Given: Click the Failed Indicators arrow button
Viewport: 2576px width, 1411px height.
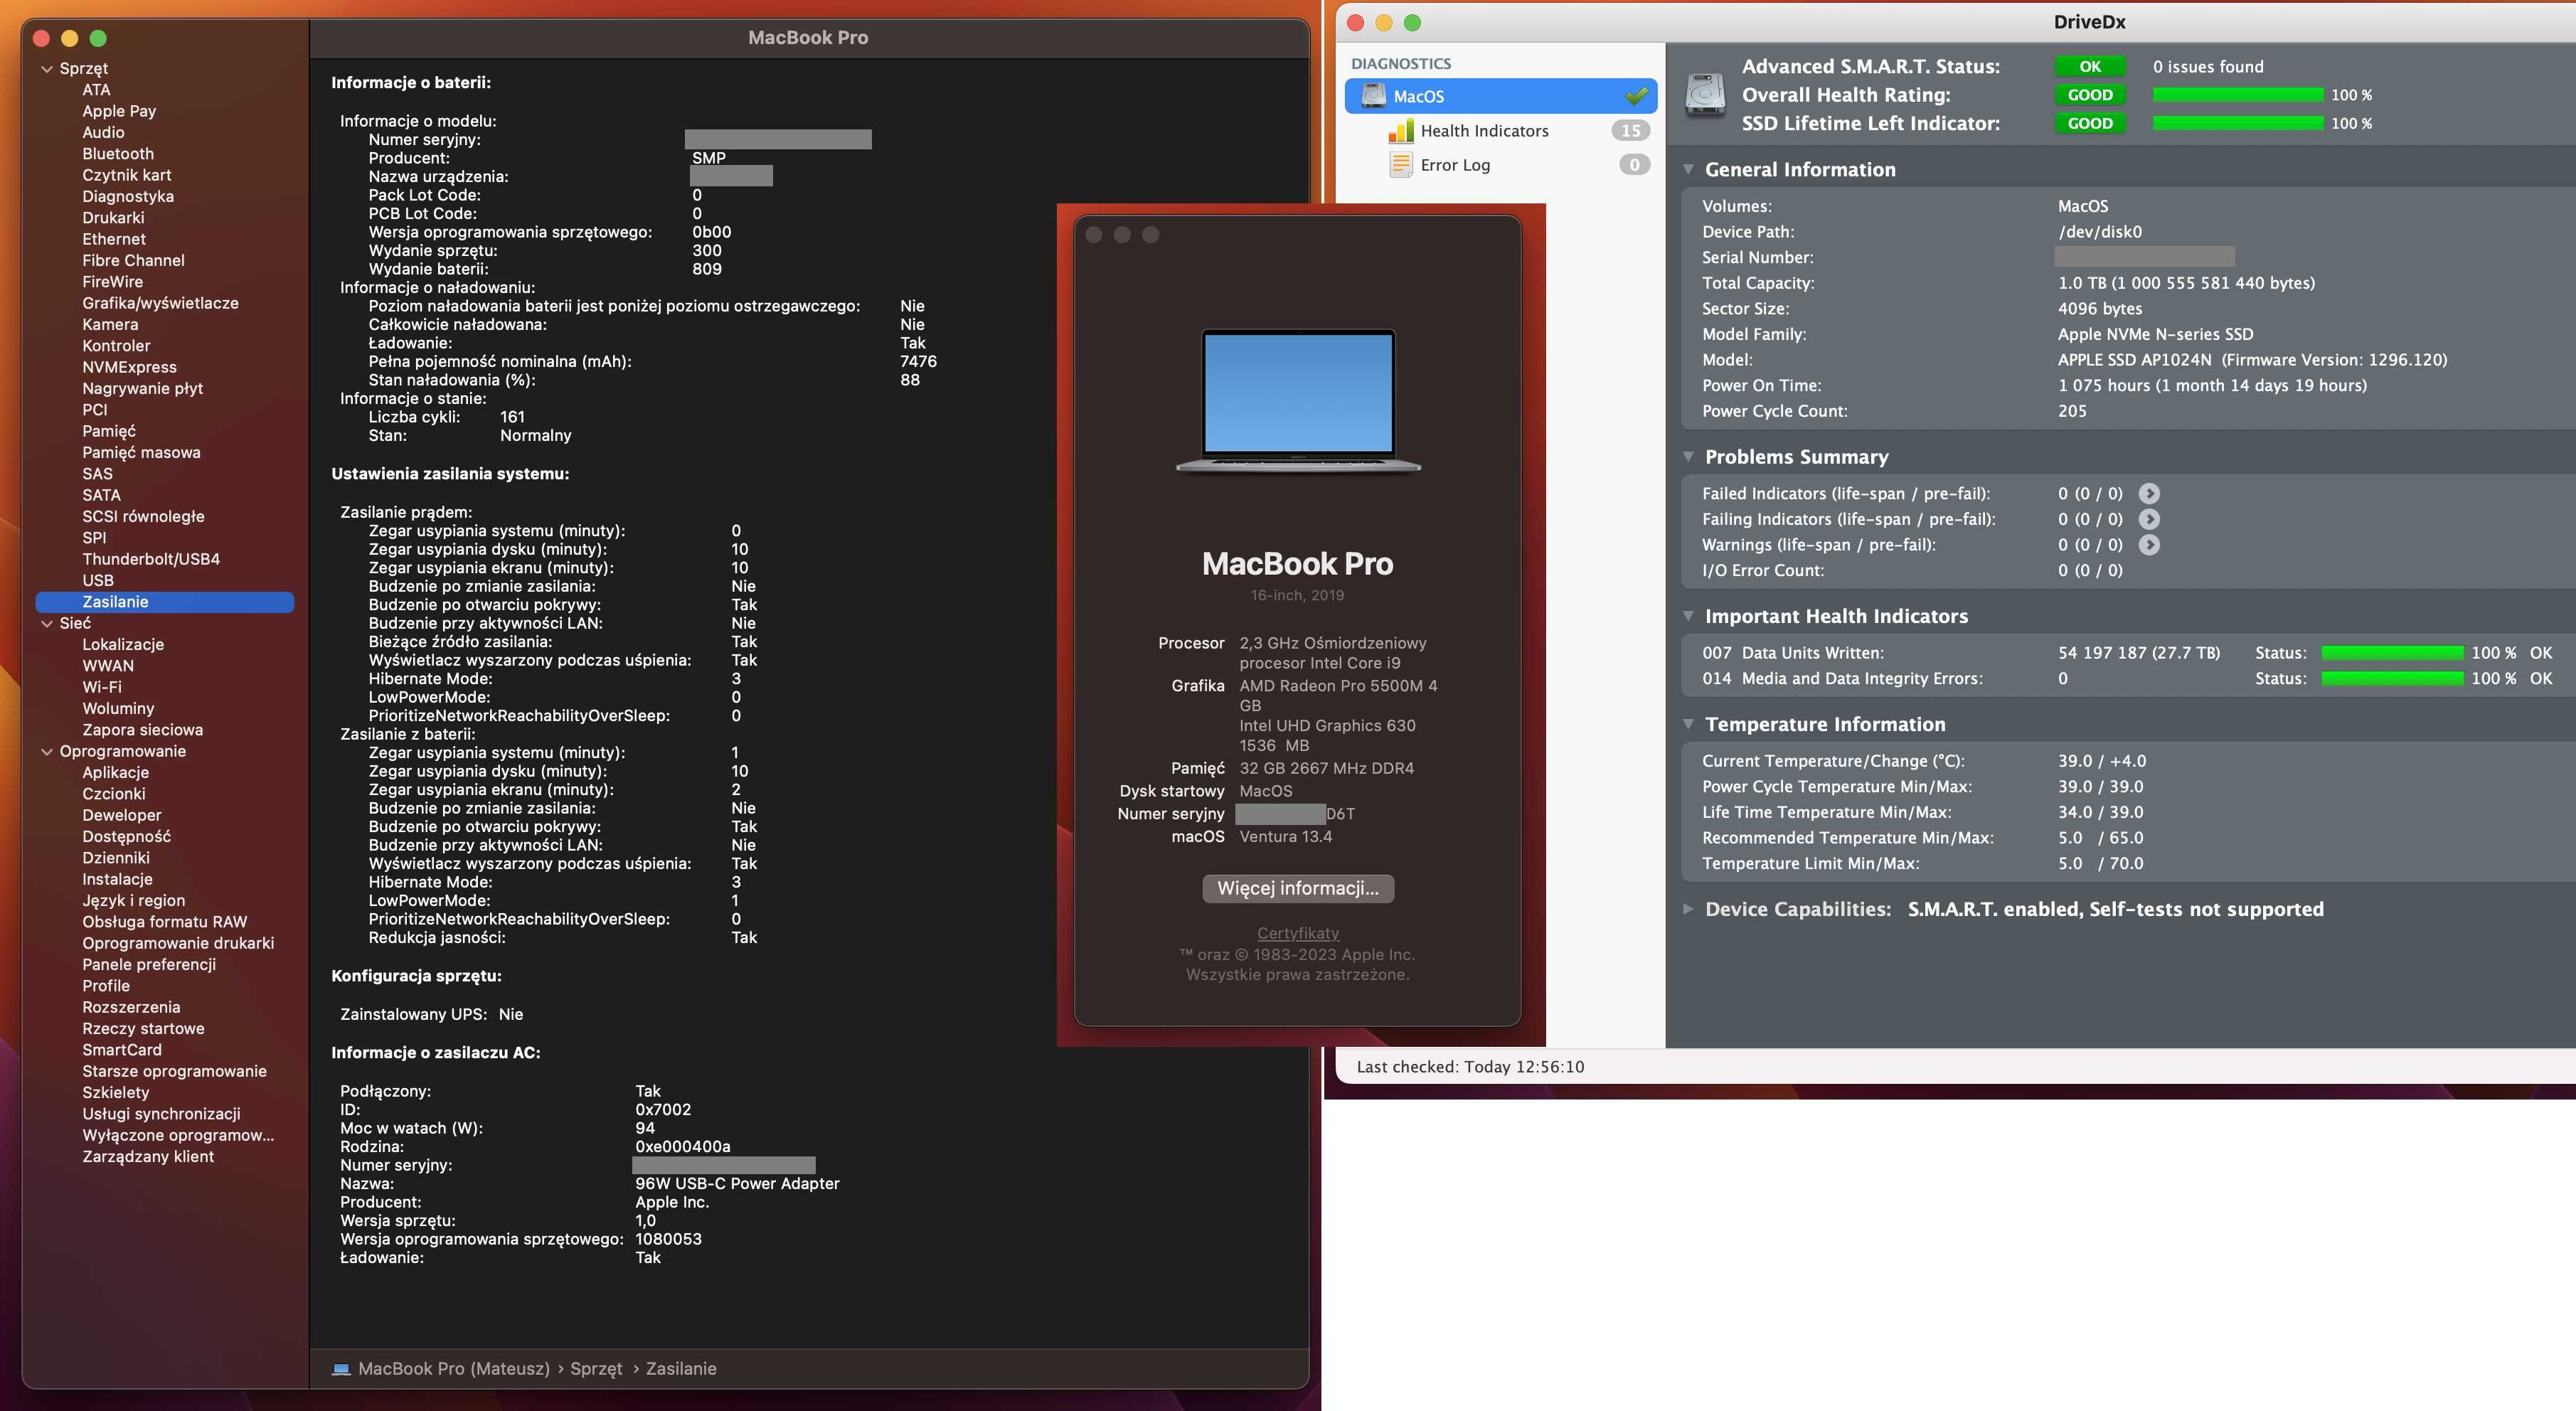Looking at the screenshot, I should pyautogui.click(x=2149, y=493).
